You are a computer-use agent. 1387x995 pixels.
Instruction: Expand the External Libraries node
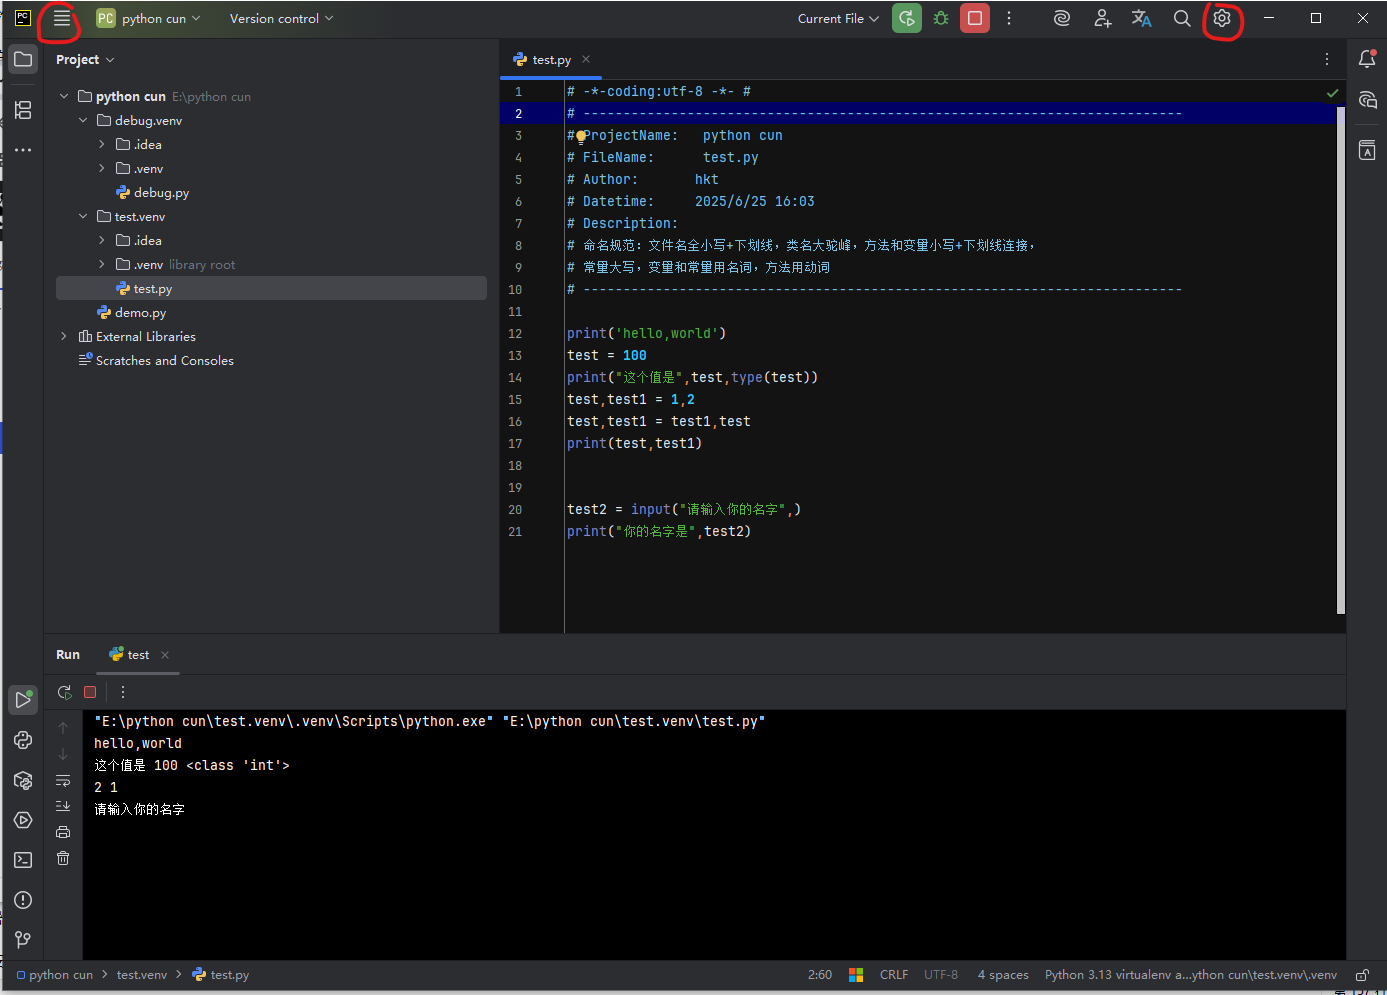coord(64,337)
